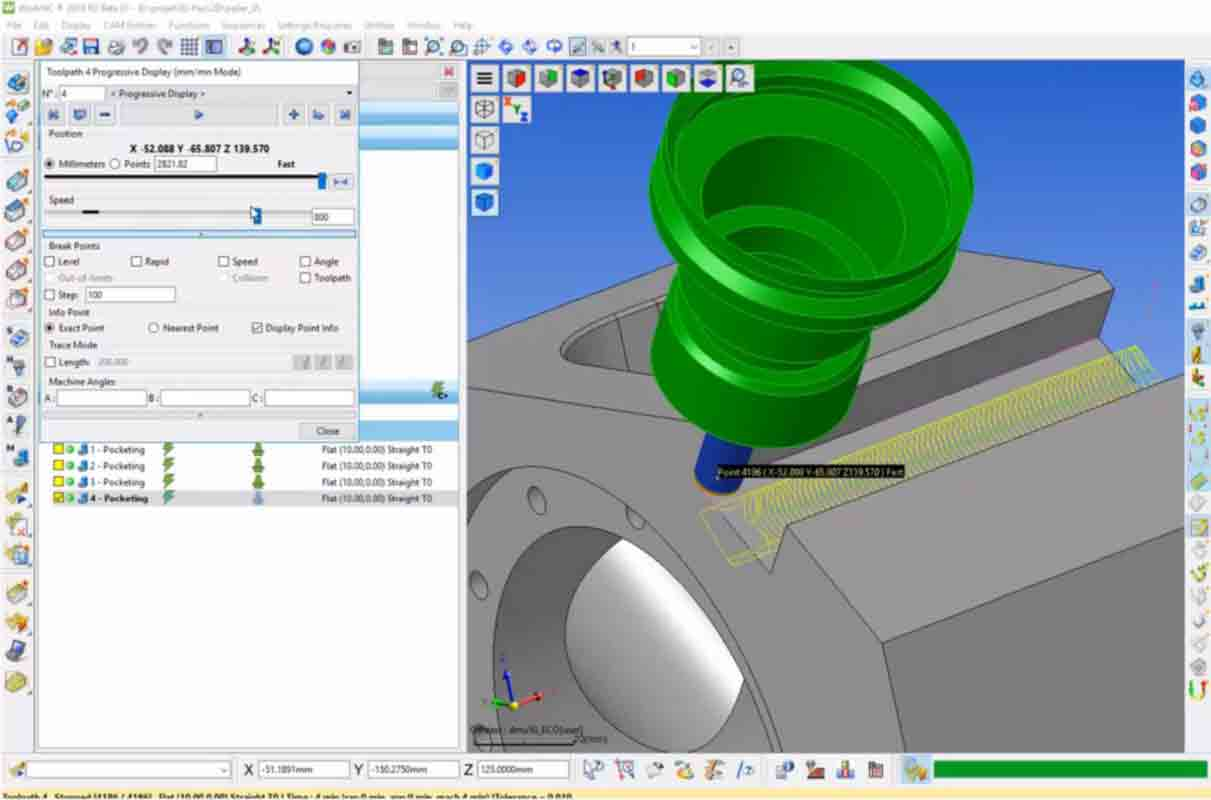Select the isometric wireframe view icon
The width and height of the screenshot is (1211, 800).
pyautogui.click(x=485, y=140)
